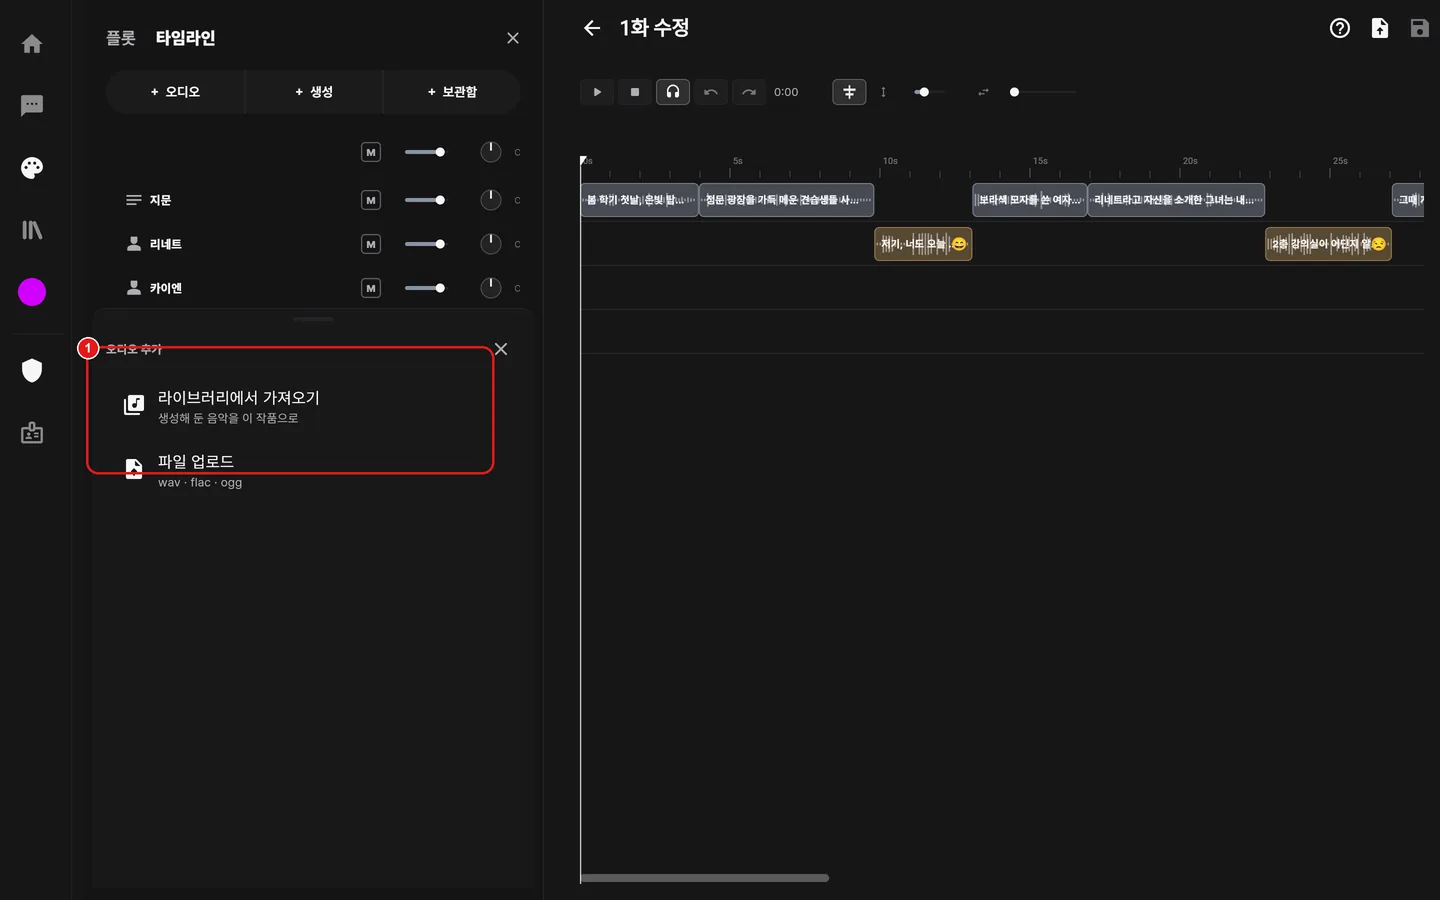Viewport: 1440px width, 900px height.
Task: Open the Home icon in left sidebar
Action: pyautogui.click(x=32, y=44)
